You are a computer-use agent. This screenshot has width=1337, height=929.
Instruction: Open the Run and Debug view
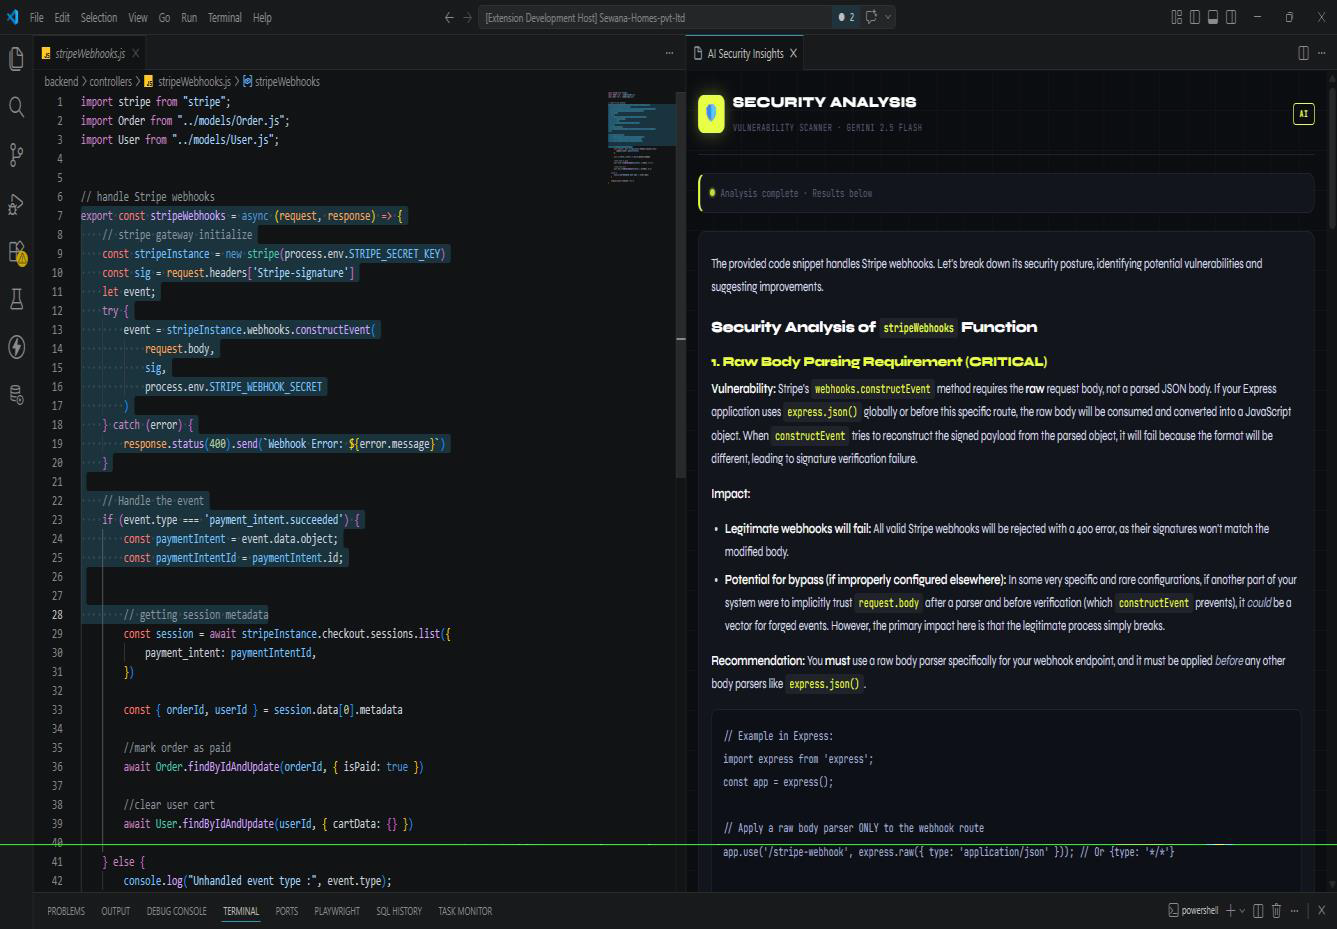pyautogui.click(x=16, y=203)
